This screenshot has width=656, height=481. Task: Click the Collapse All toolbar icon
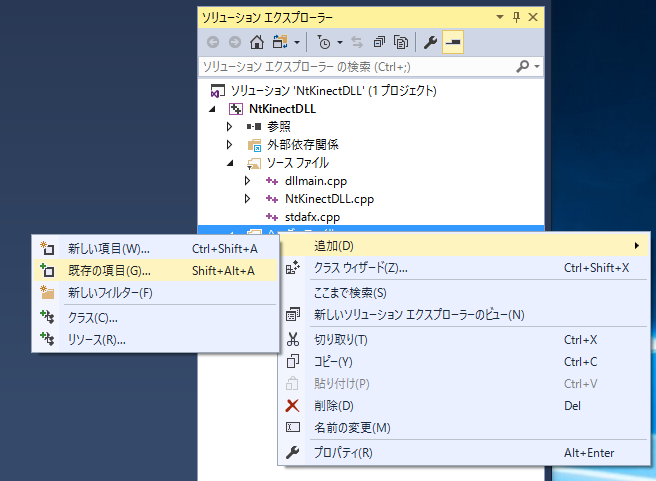point(379,42)
